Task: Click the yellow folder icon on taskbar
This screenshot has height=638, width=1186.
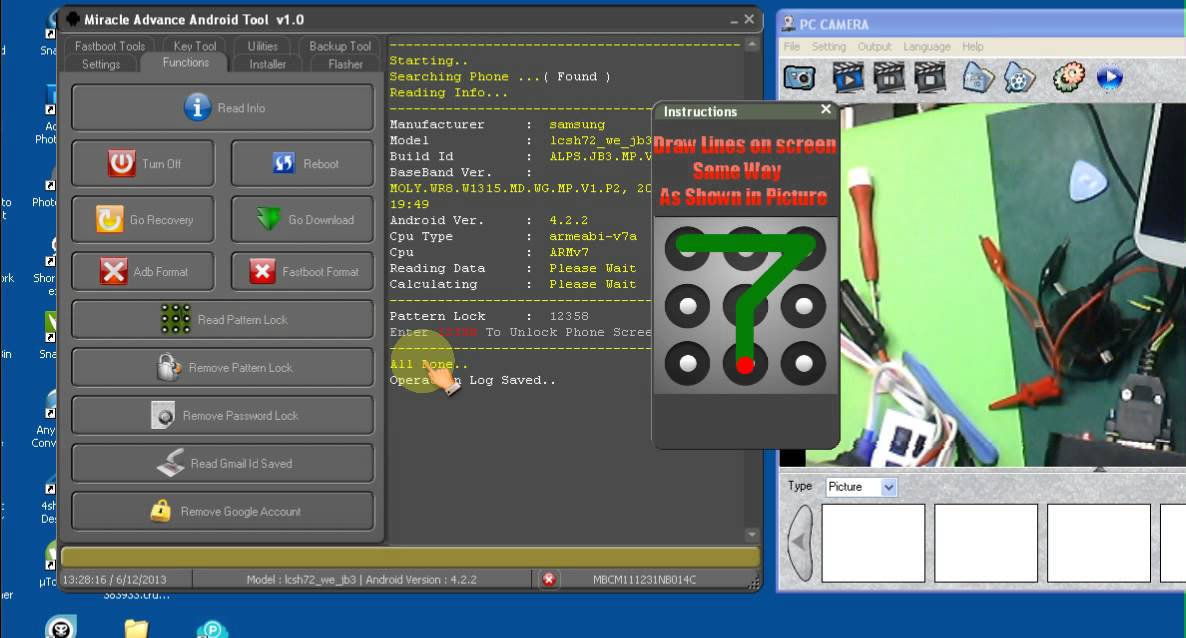Action: click(x=136, y=629)
